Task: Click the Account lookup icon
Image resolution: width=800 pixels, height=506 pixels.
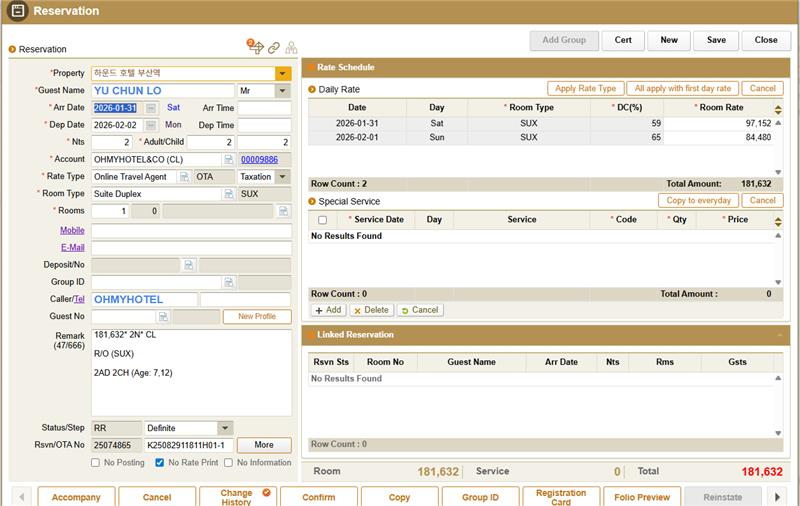Action: pyautogui.click(x=228, y=160)
